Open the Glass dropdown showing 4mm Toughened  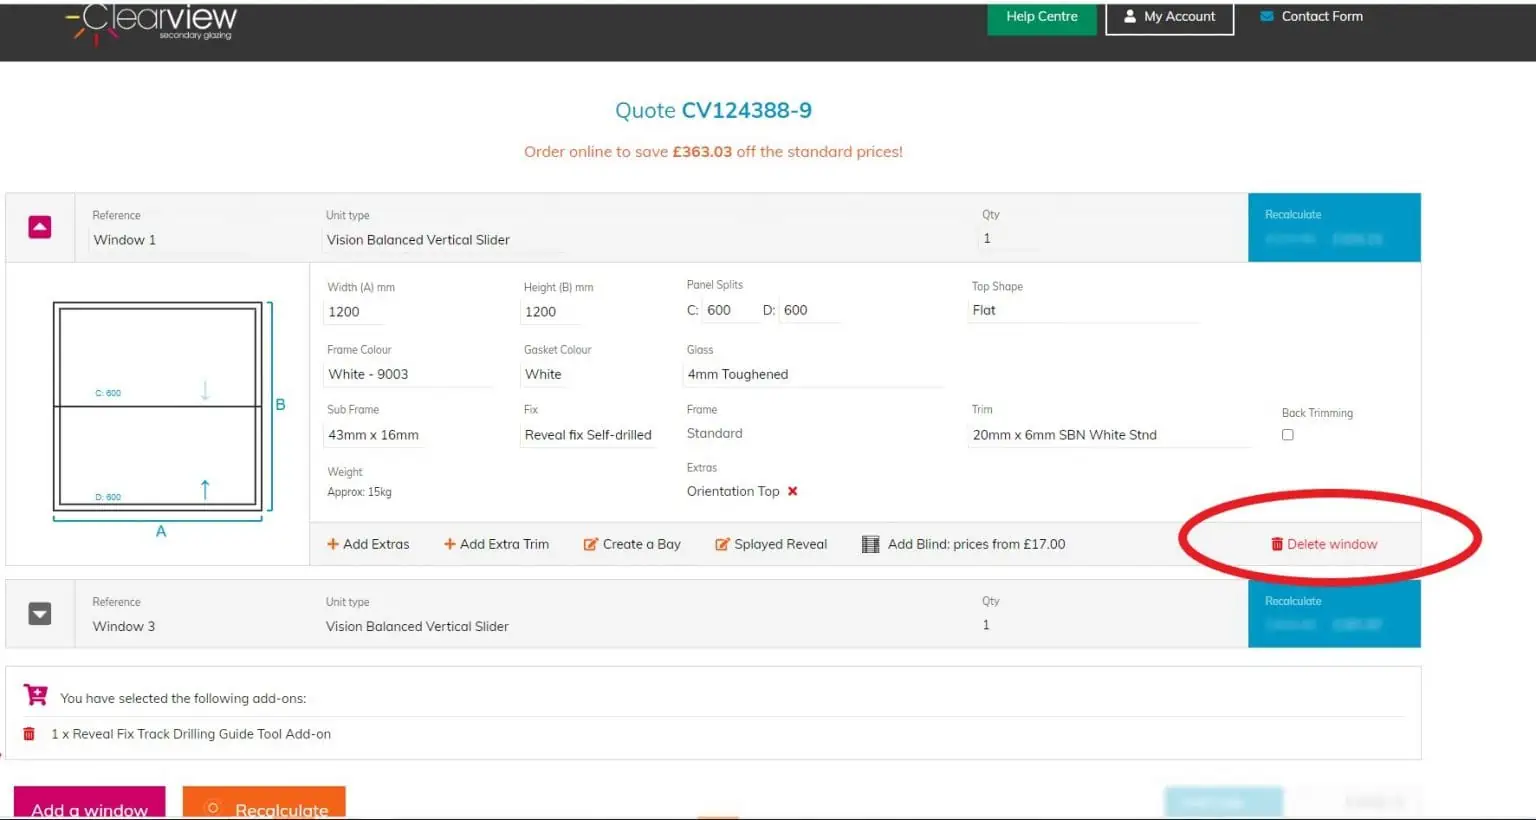click(812, 374)
